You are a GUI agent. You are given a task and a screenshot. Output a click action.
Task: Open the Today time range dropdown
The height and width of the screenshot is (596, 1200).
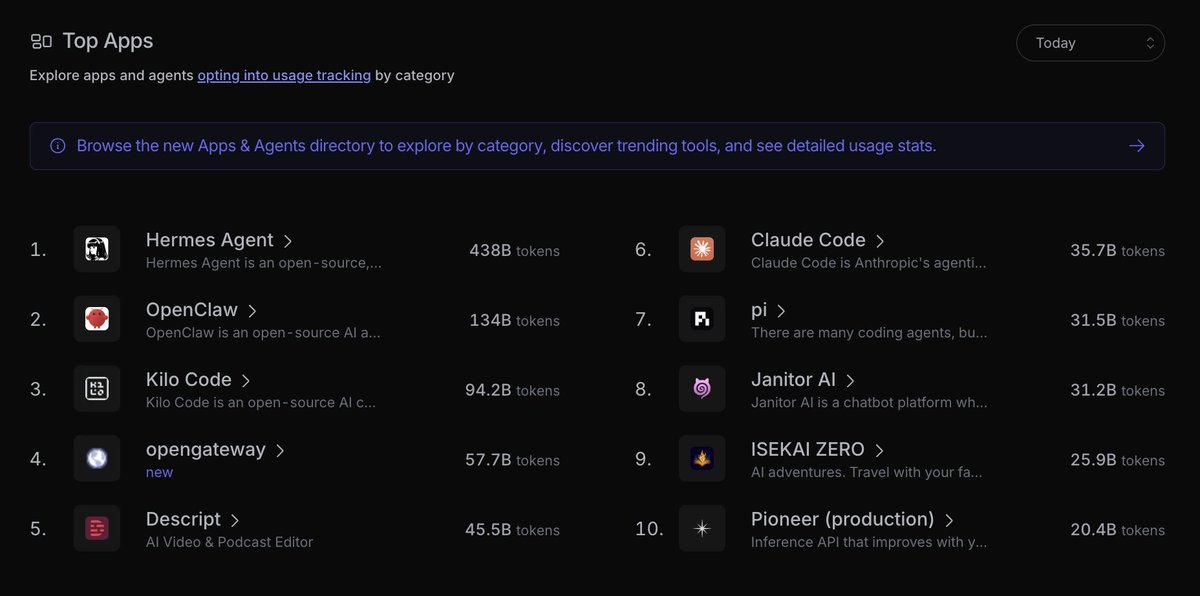tap(1090, 43)
